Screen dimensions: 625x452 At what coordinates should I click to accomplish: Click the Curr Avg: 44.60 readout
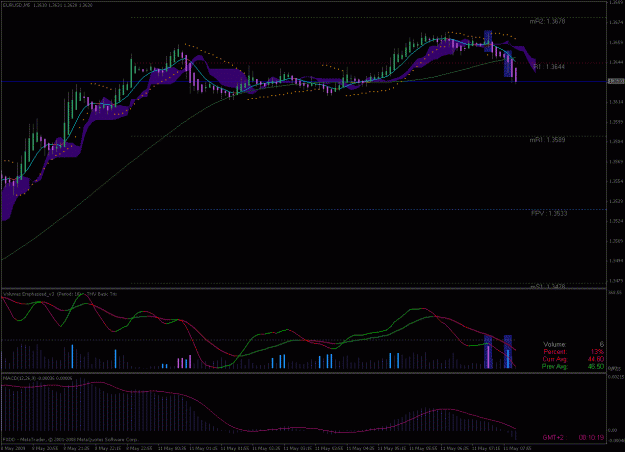(x=573, y=359)
